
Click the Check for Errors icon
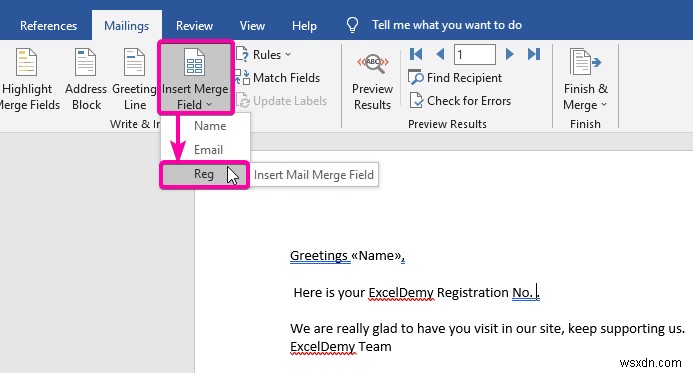coord(416,100)
